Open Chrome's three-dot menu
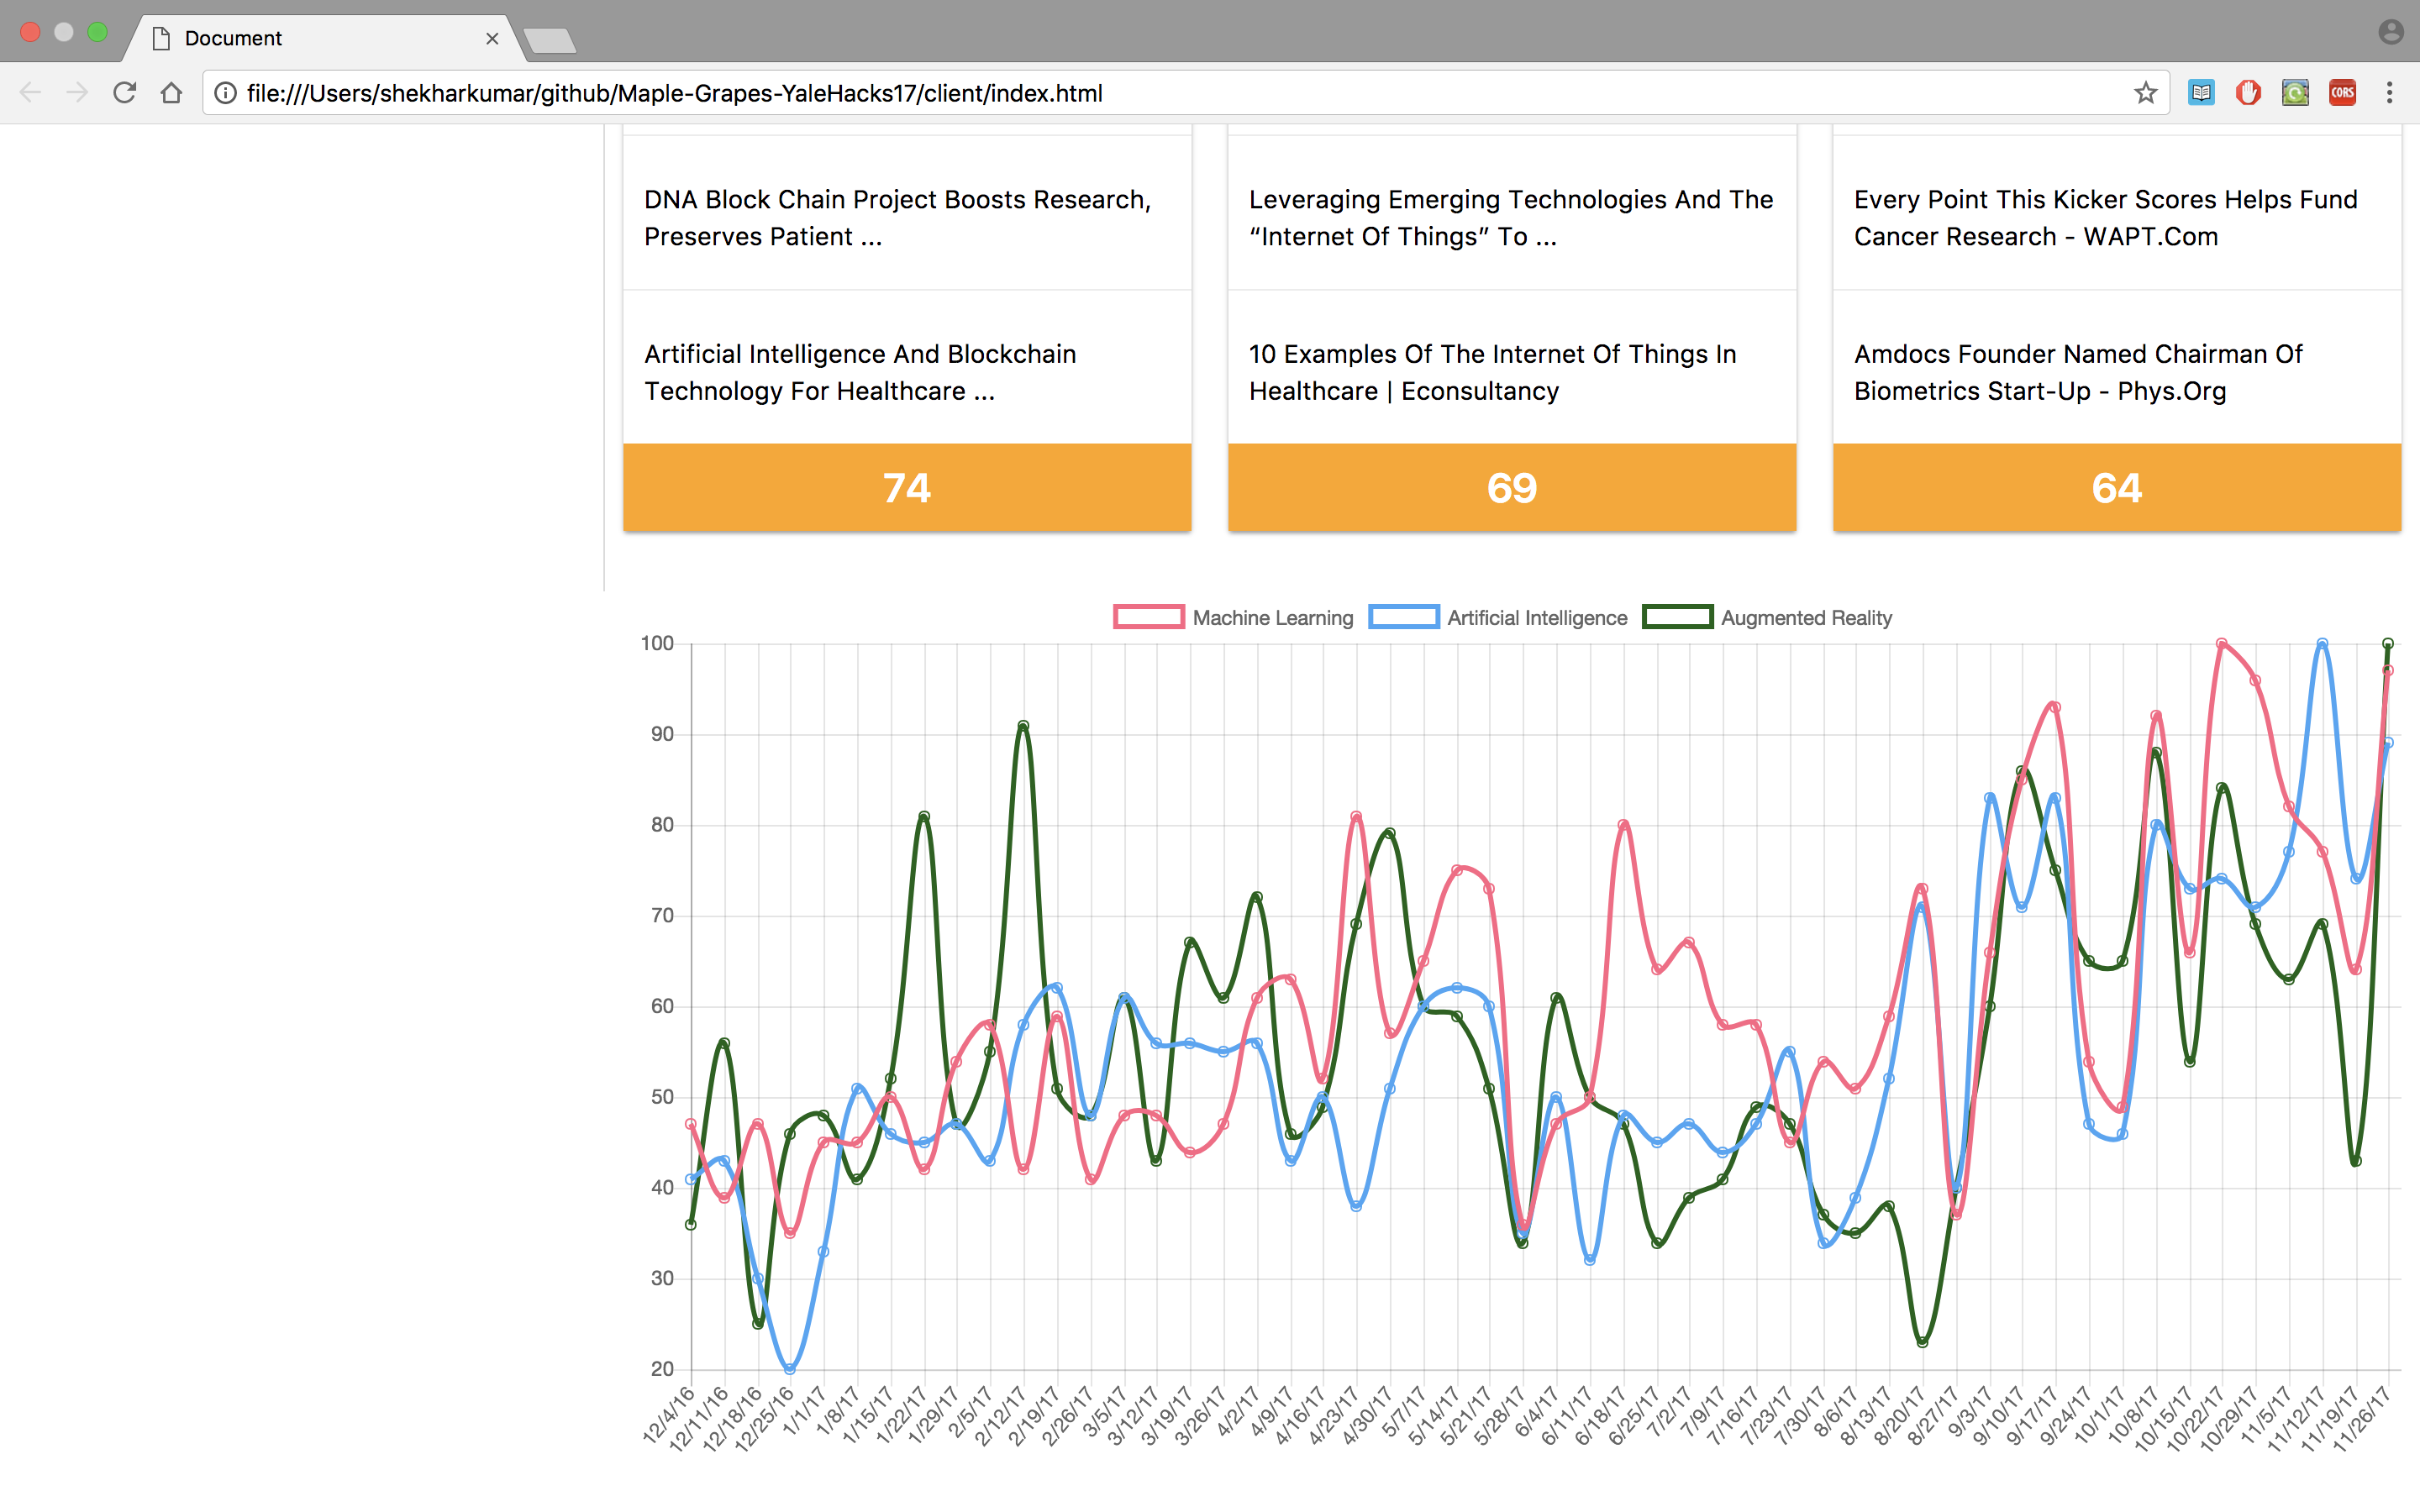The height and width of the screenshot is (1512, 2420). point(2389,93)
